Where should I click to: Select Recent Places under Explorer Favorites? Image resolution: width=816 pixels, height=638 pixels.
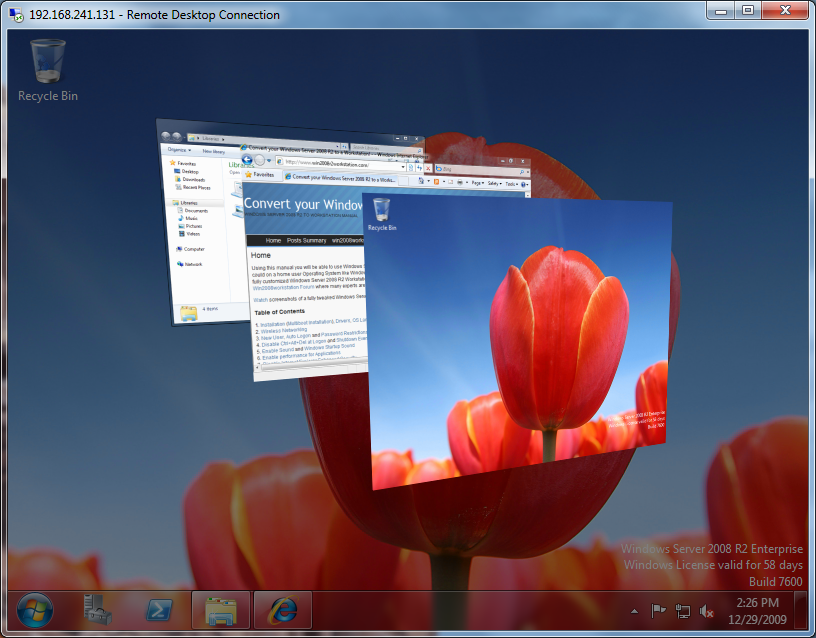coord(193,187)
